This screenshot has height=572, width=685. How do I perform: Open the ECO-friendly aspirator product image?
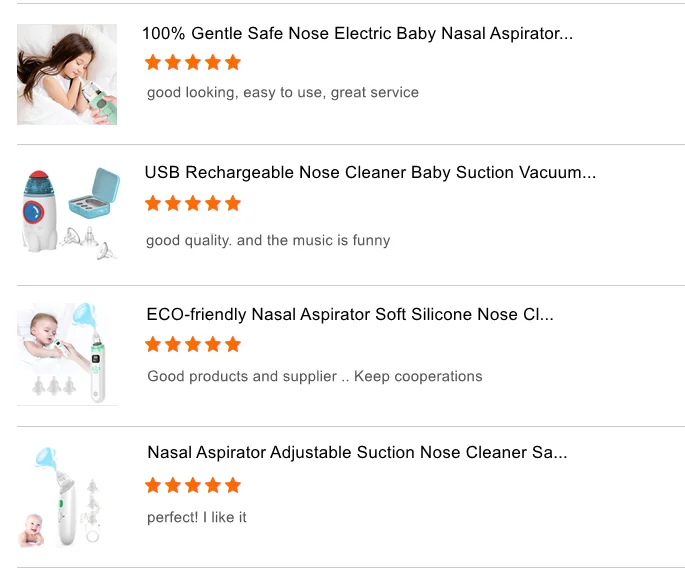(67, 355)
